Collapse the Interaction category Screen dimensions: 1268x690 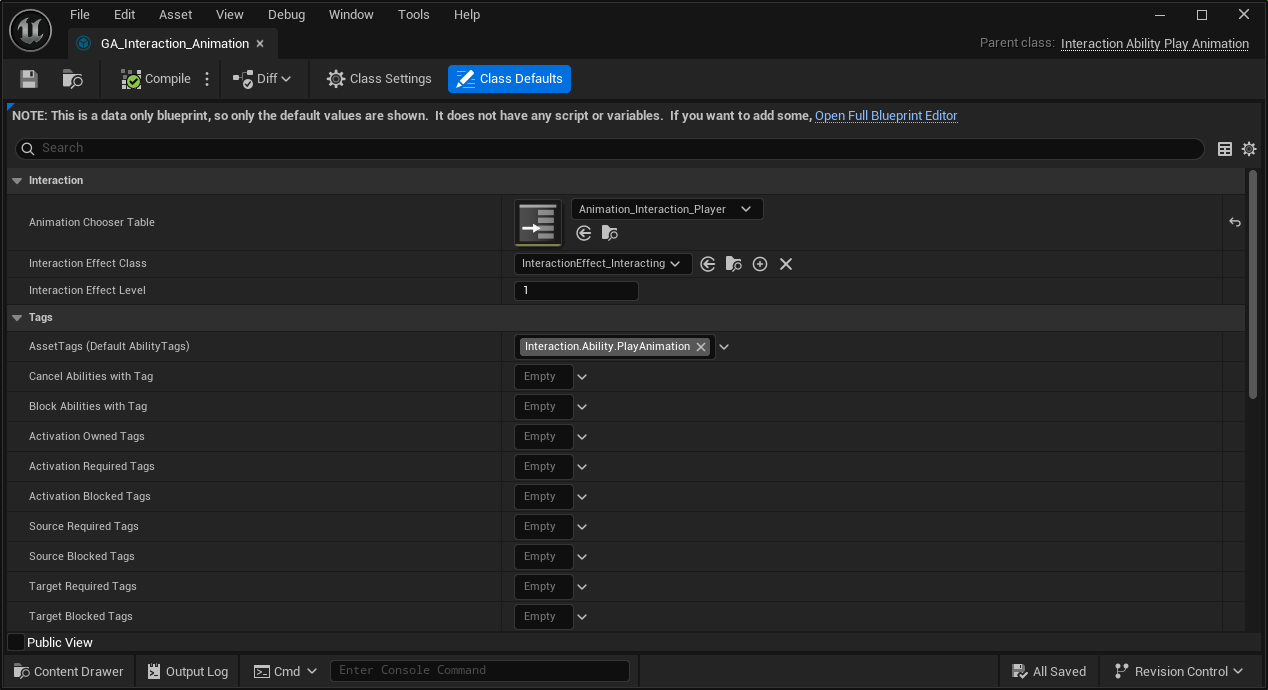point(16,180)
